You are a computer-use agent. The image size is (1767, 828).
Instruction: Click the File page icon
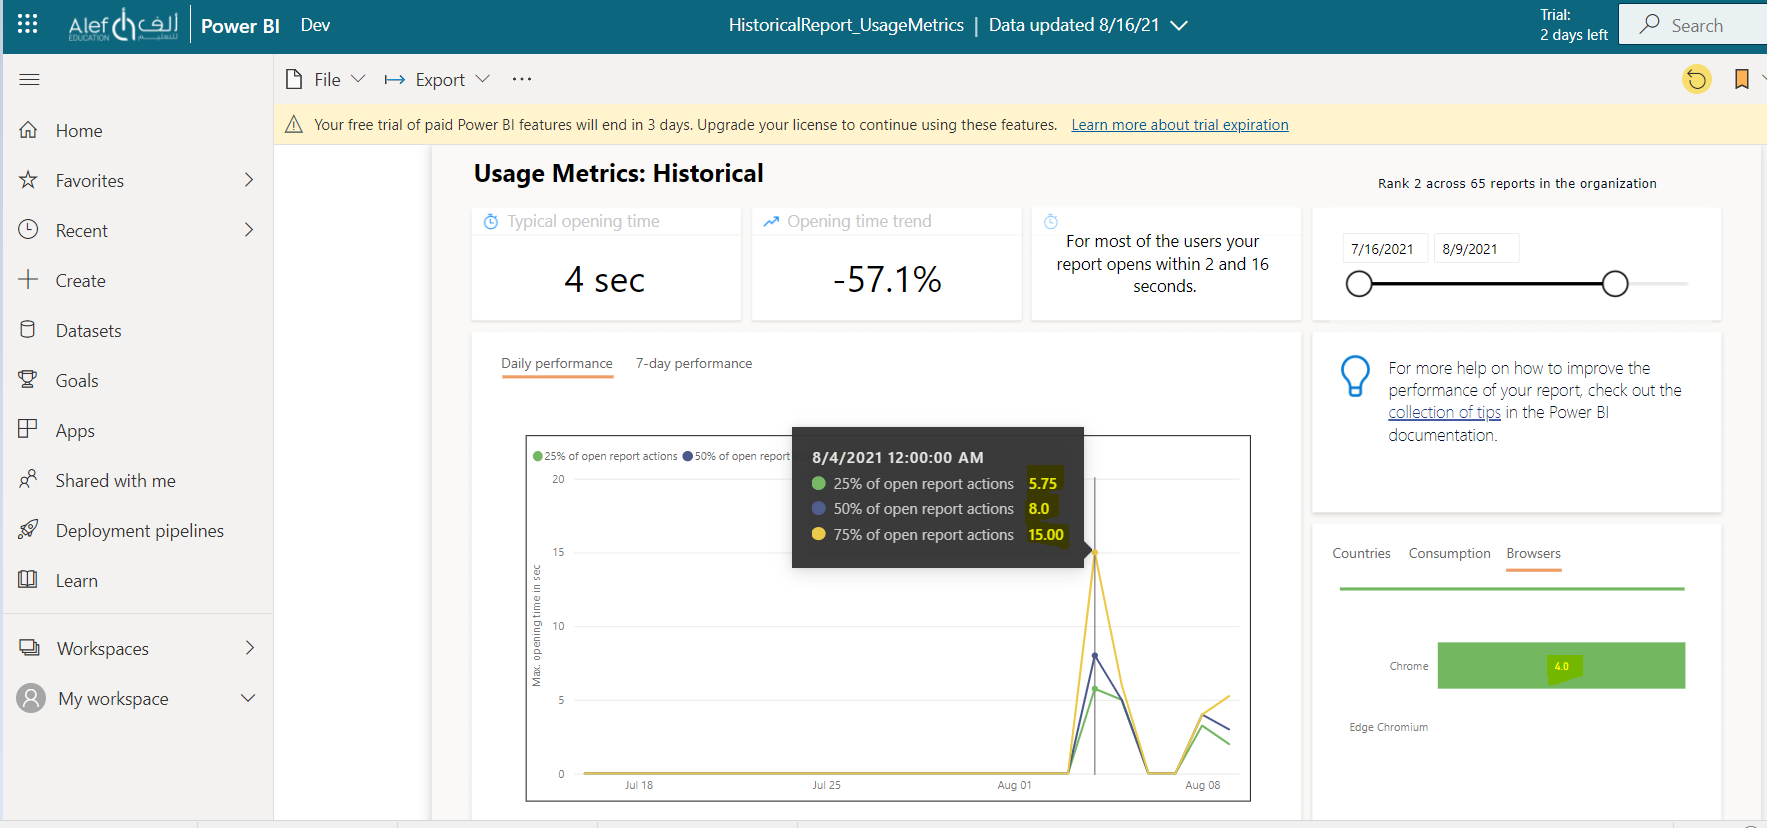[294, 79]
